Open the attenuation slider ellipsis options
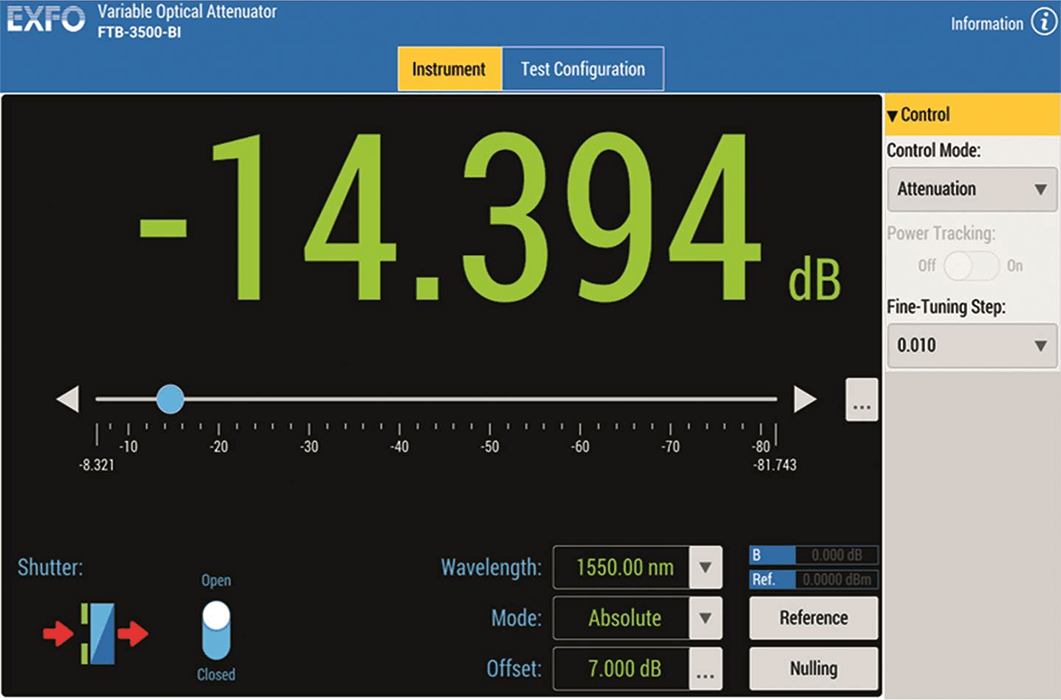Image resolution: width=1061 pixels, height=700 pixels. pos(862,400)
